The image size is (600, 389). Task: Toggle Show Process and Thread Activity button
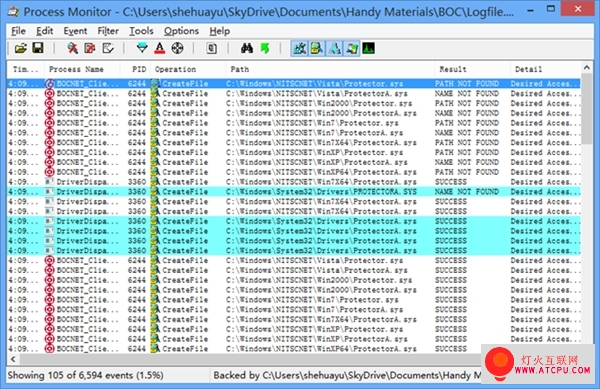coord(351,49)
